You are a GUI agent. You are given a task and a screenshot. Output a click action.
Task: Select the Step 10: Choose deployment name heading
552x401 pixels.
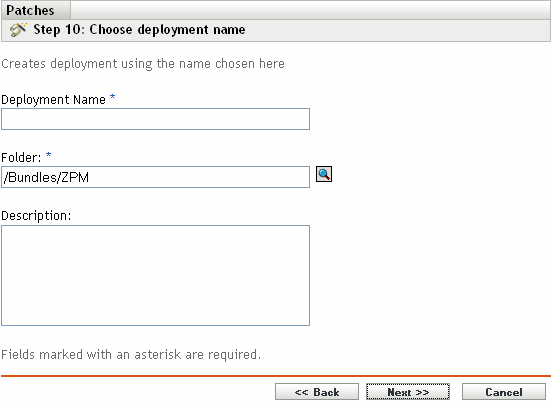[139, 30]
